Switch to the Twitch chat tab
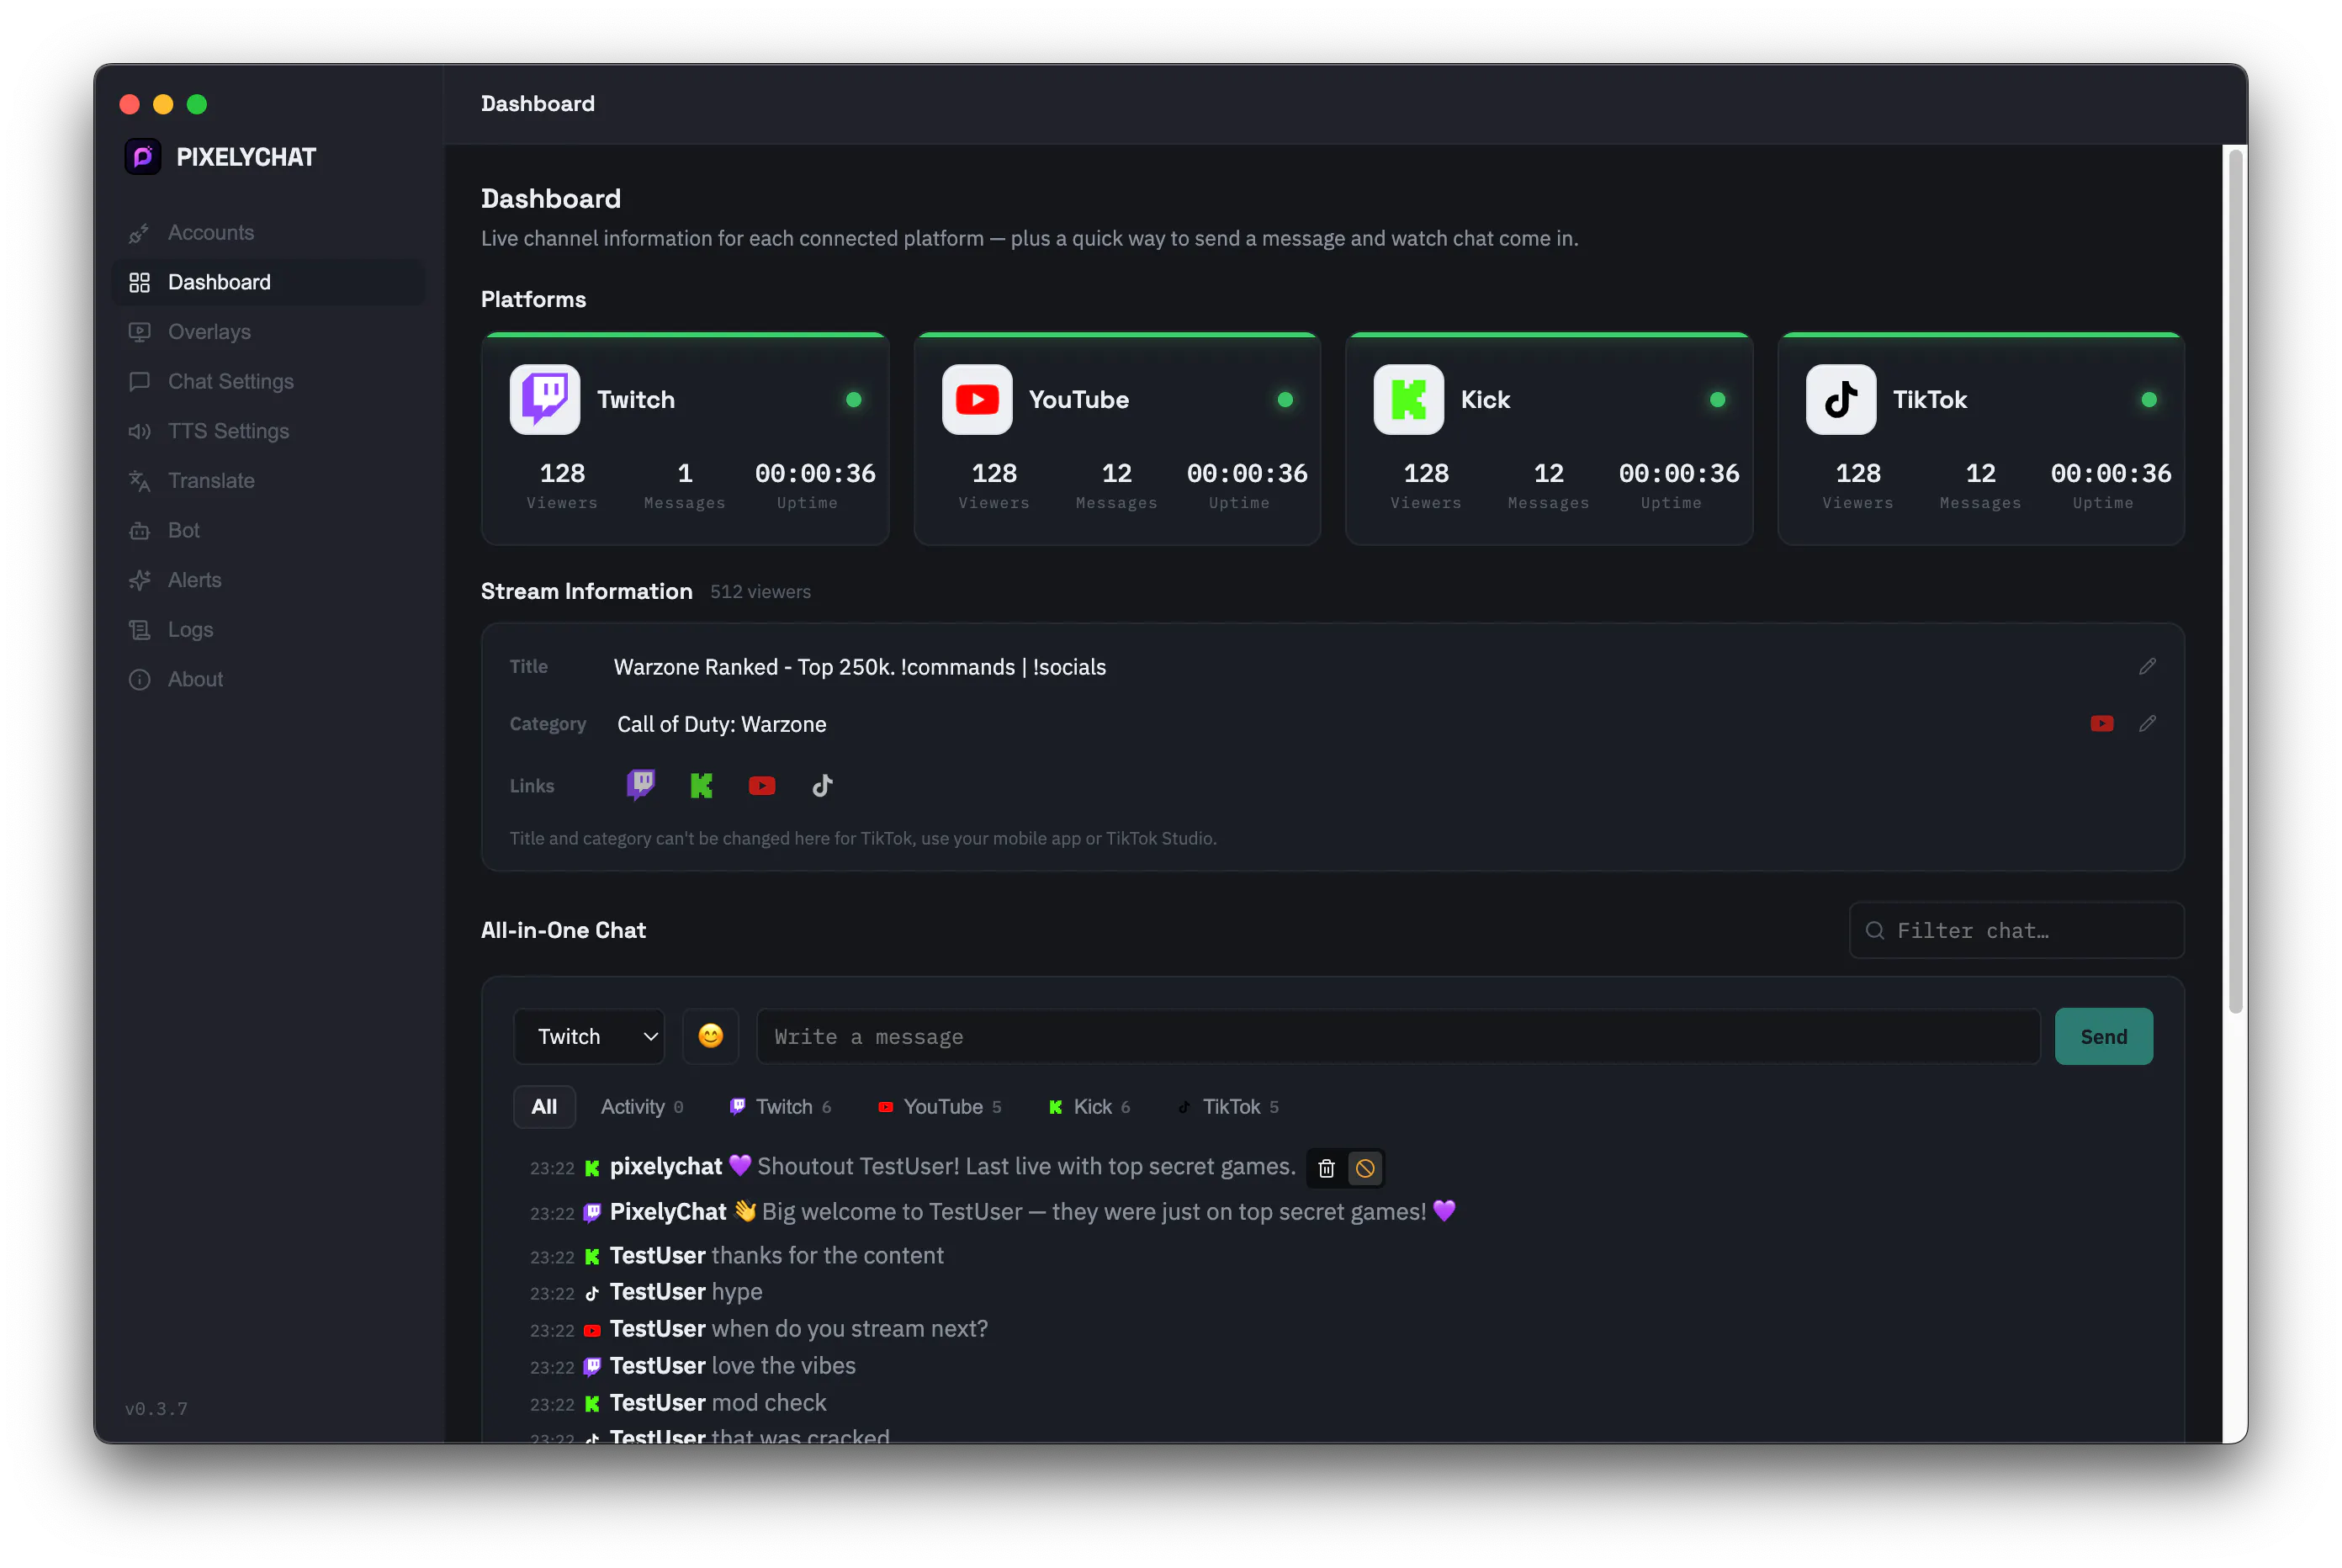This screenshot has height=1568, width=2342. pos(781,1107)
